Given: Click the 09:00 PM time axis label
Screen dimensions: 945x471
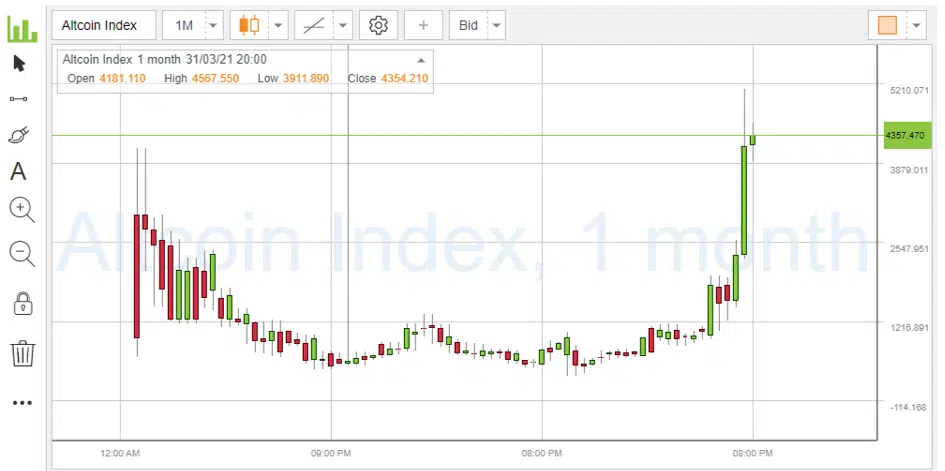Looking at the screenshot, I should (x=331, y=453).
